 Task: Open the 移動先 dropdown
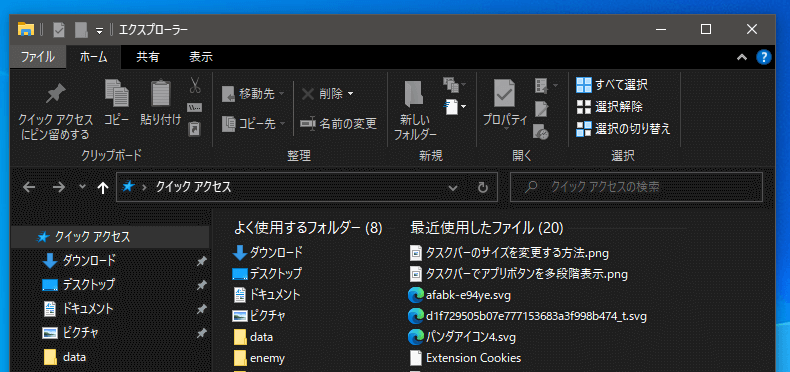[x=281, y=94]
